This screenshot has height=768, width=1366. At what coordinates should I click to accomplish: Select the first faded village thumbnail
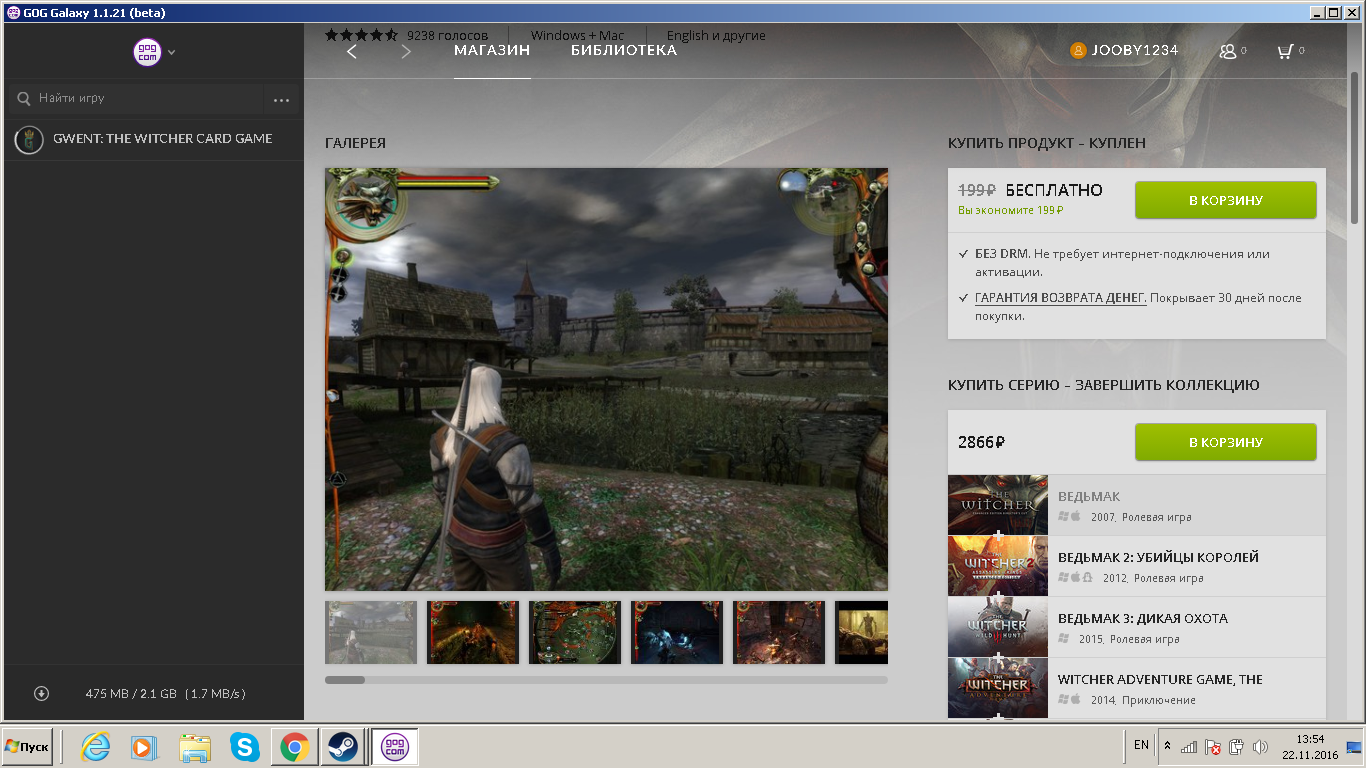point(371,632)
